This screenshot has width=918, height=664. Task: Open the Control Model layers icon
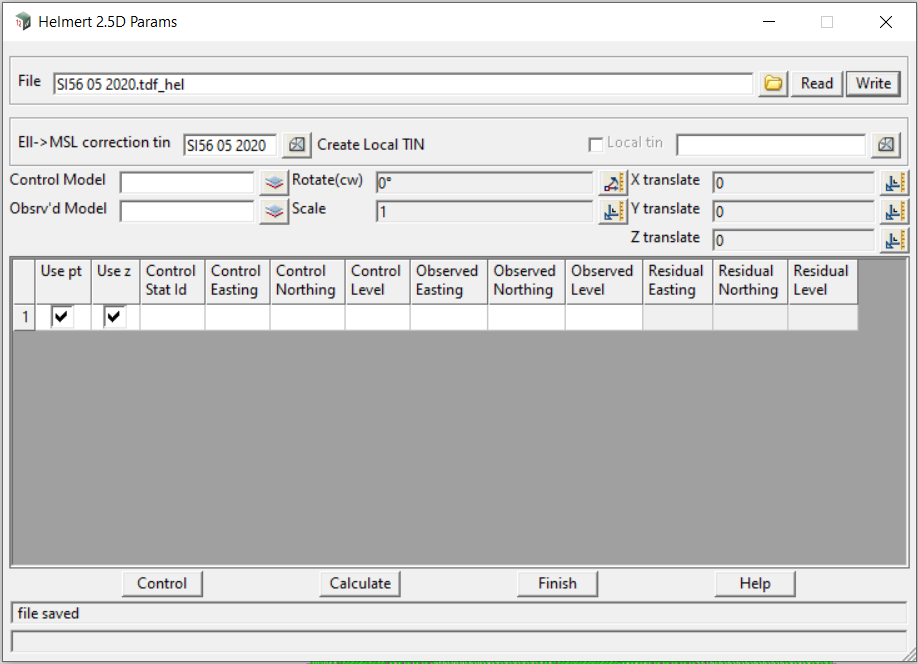(274, 182)
